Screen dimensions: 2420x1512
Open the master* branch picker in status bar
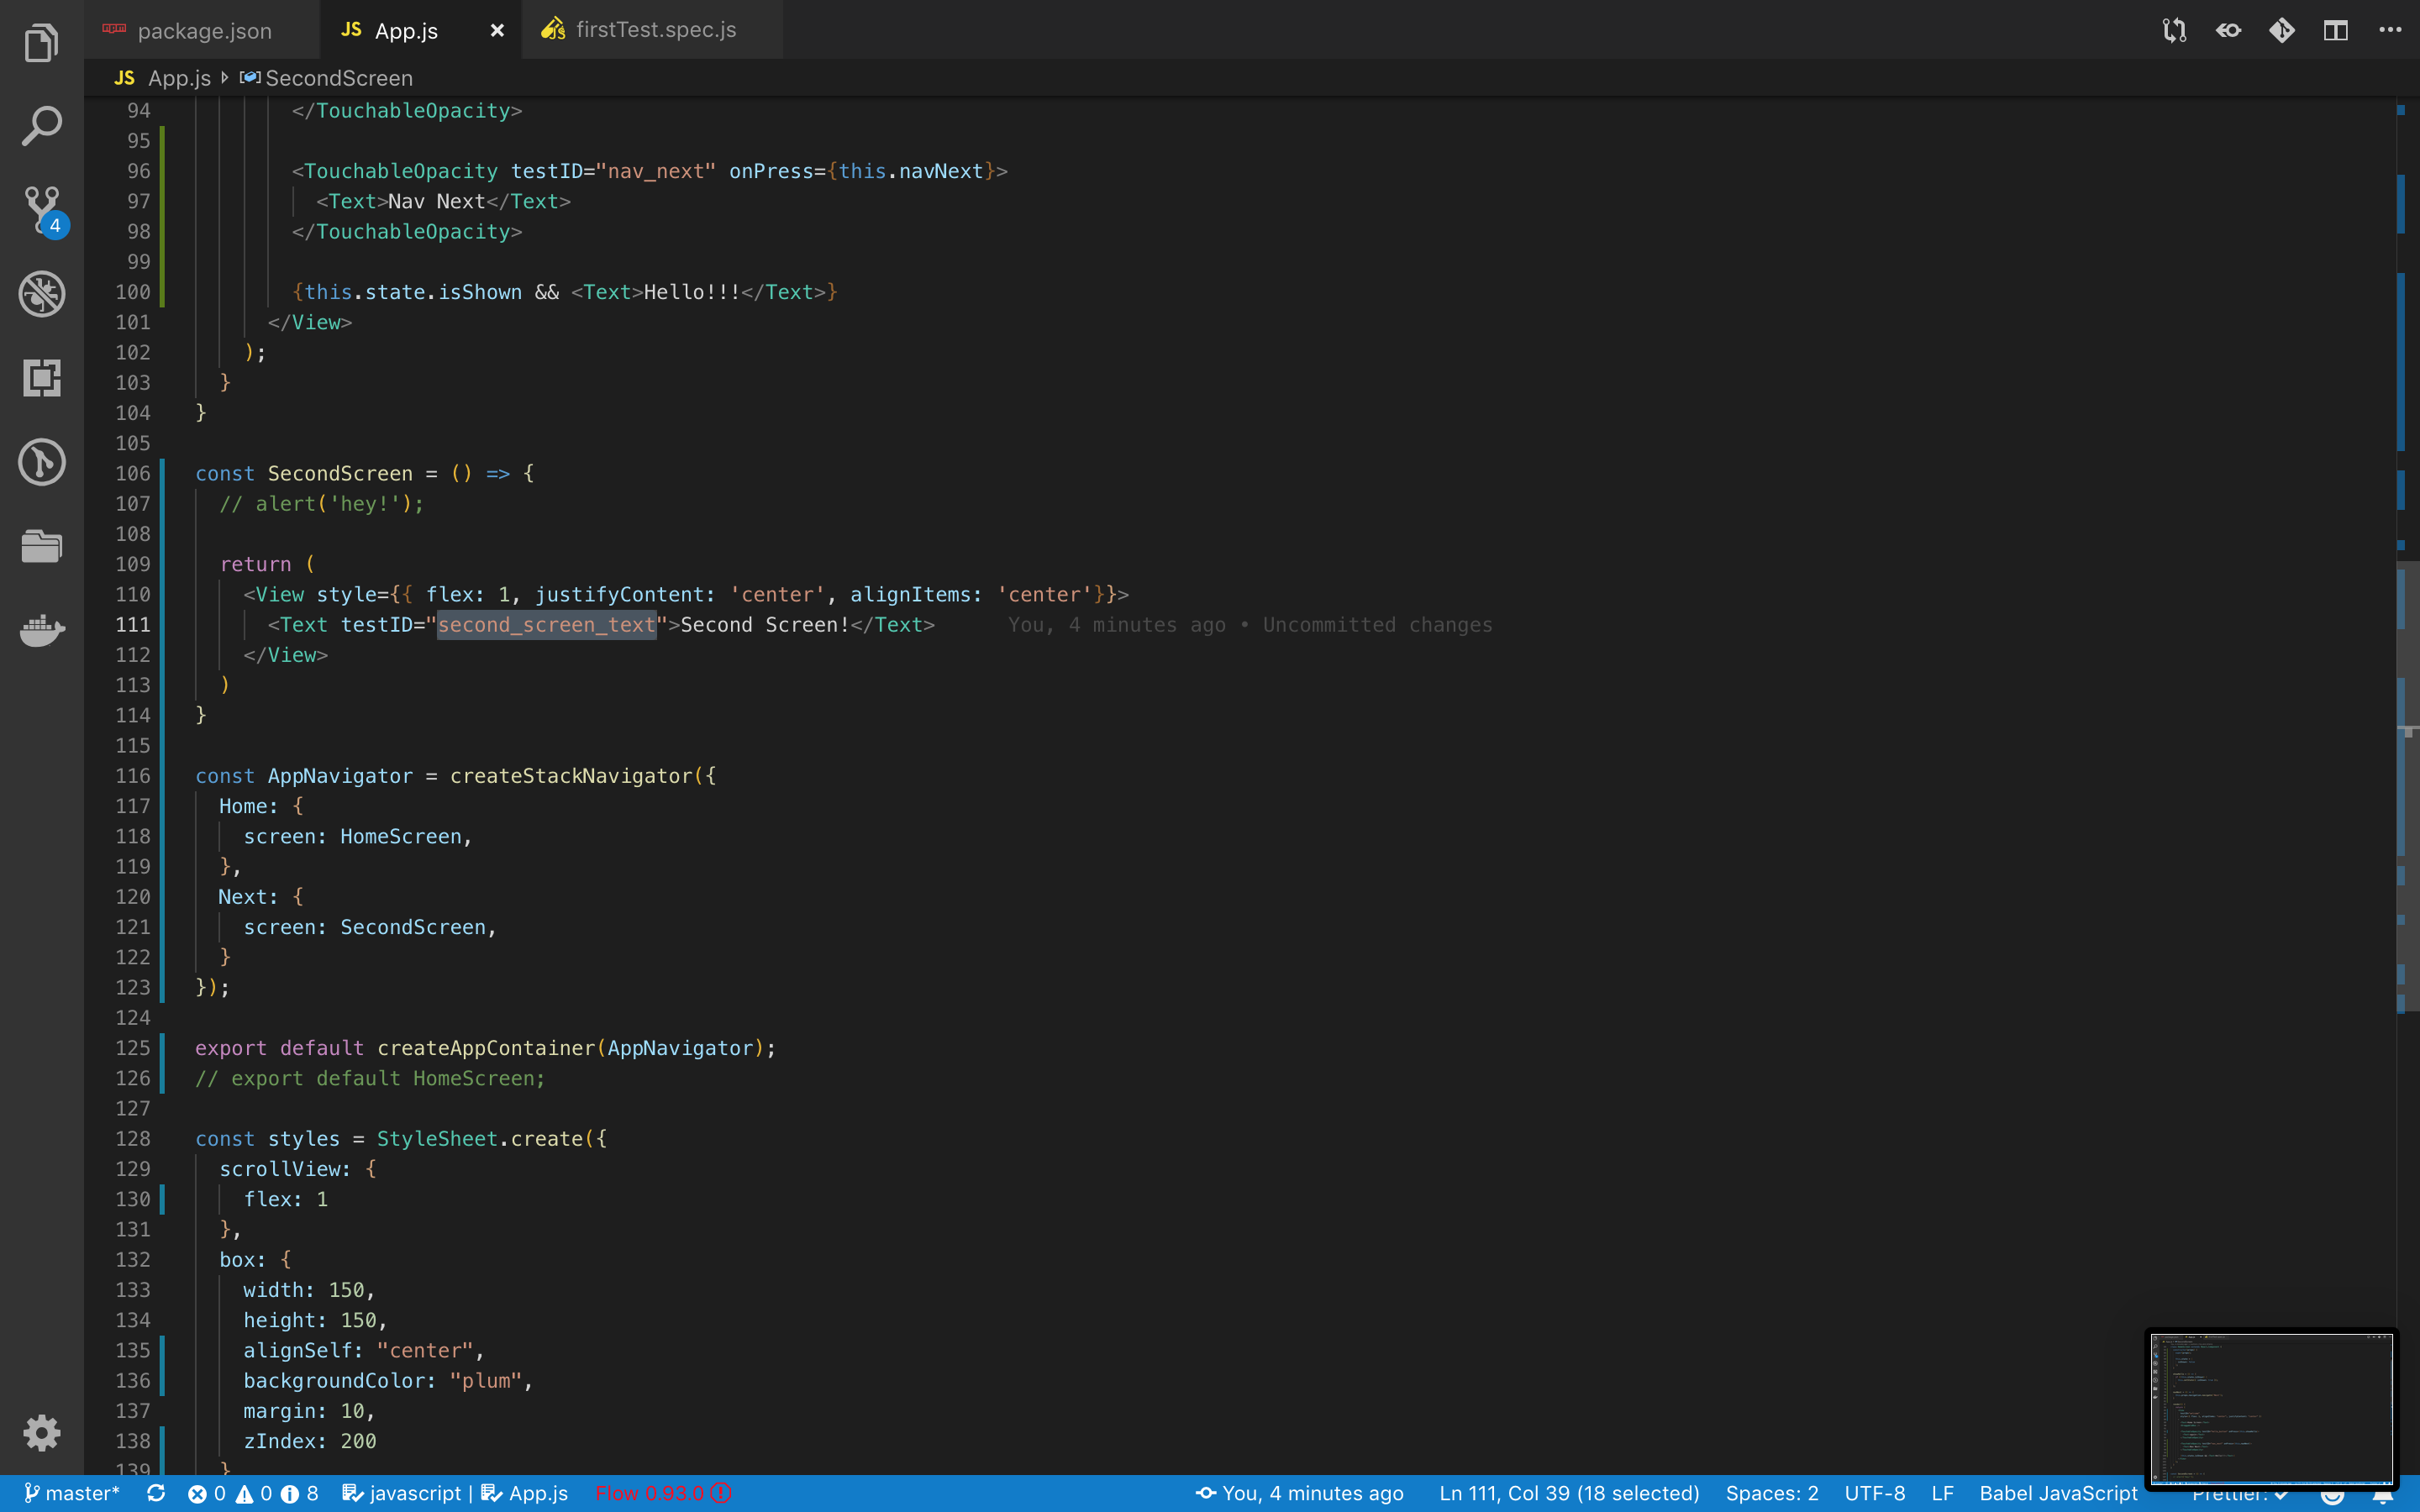pos(72,1493)
